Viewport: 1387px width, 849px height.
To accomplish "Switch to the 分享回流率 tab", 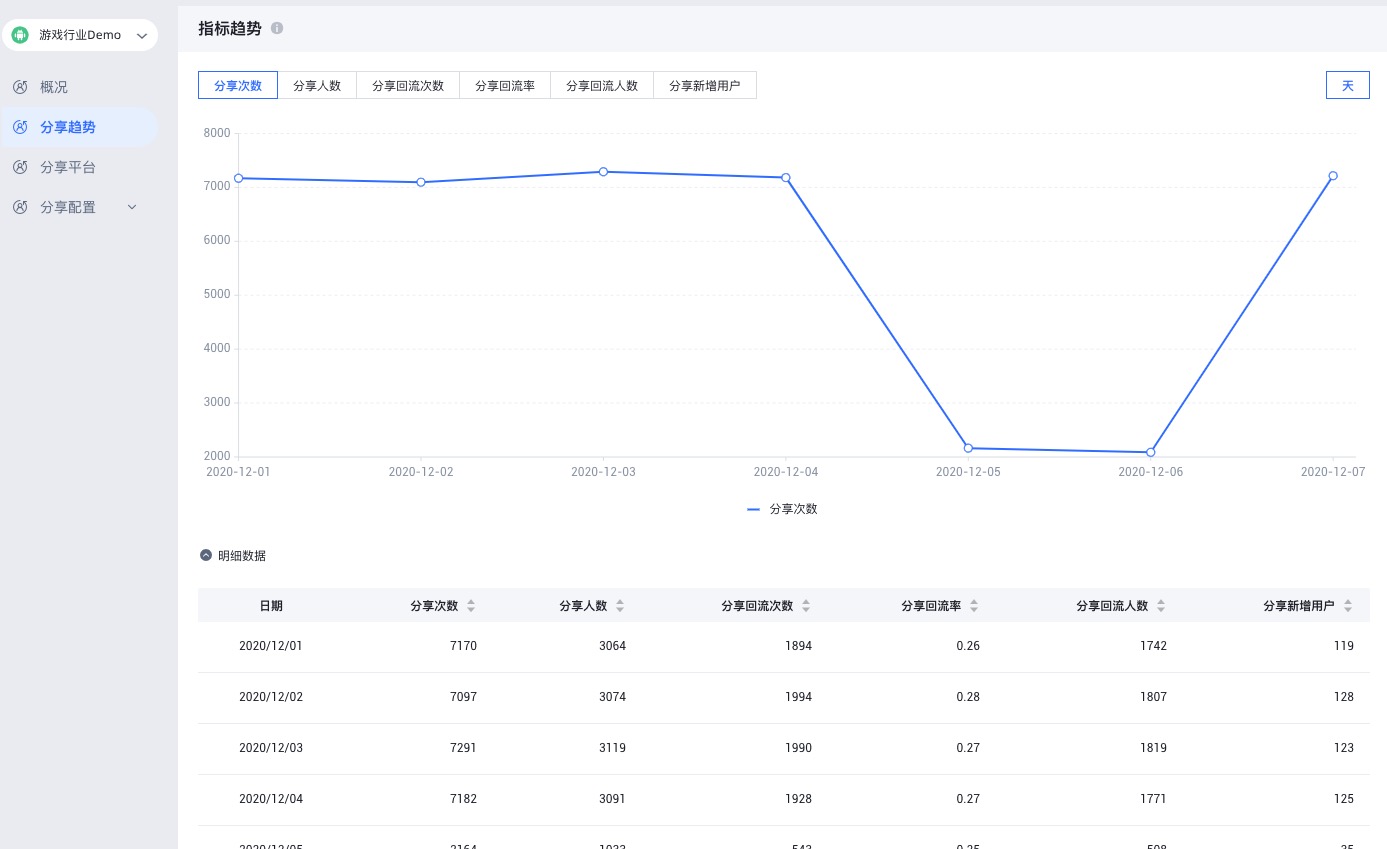I will (505, 86).
